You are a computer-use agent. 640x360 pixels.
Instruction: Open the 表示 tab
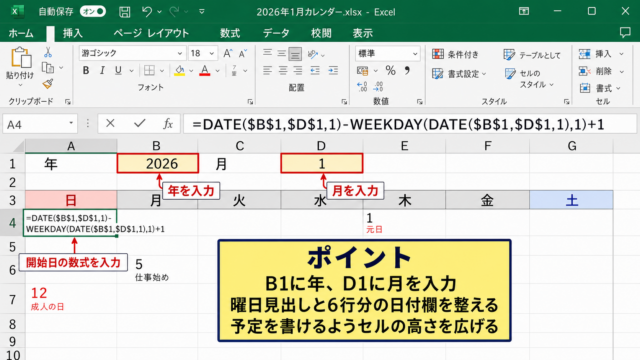(362, 33)
